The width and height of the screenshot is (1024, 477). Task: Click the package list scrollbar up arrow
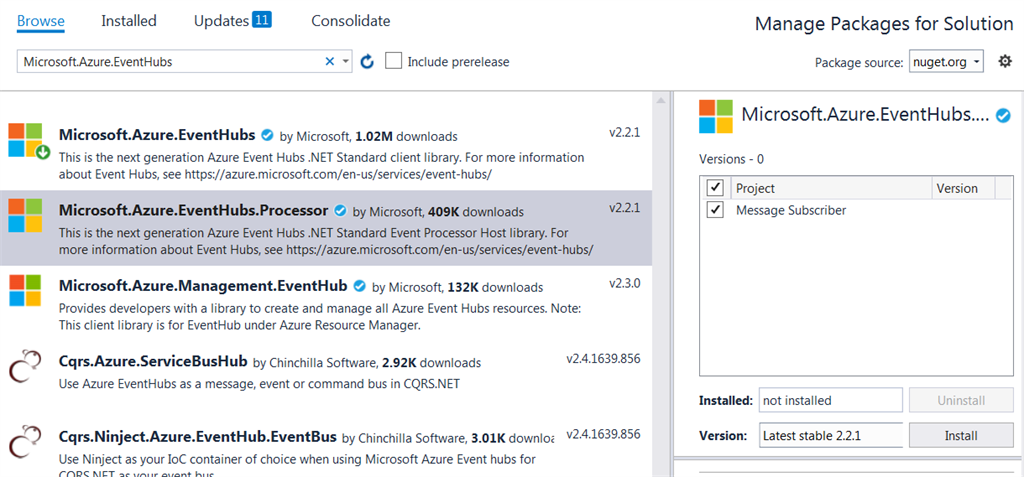(x=661, y=101)
